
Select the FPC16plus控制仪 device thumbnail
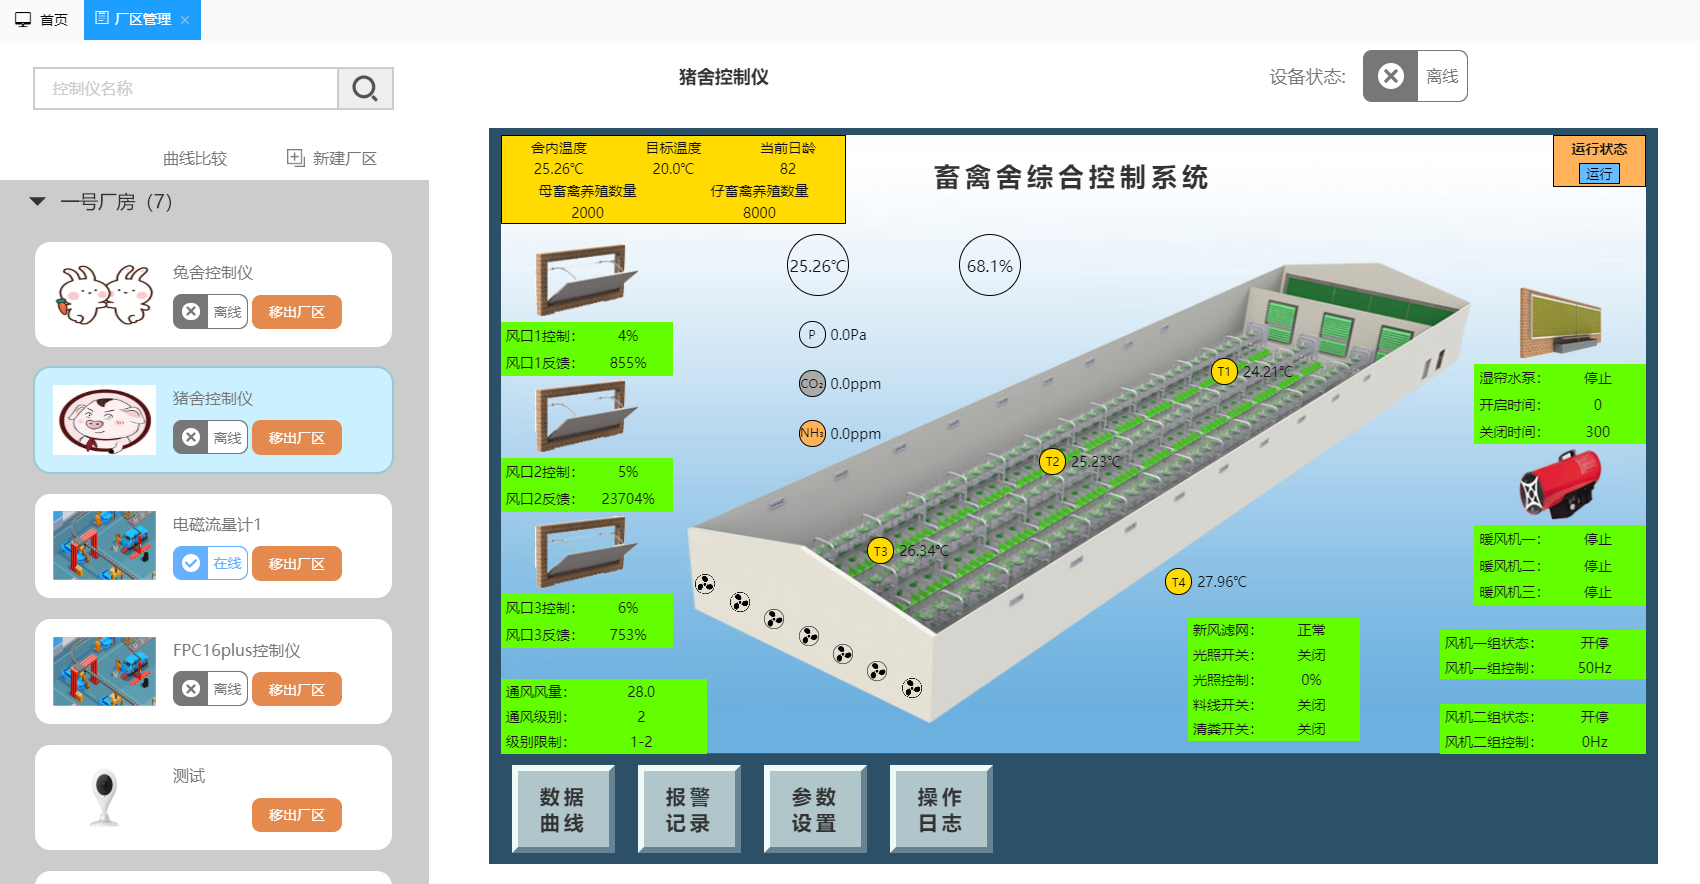tap(104, 671)
